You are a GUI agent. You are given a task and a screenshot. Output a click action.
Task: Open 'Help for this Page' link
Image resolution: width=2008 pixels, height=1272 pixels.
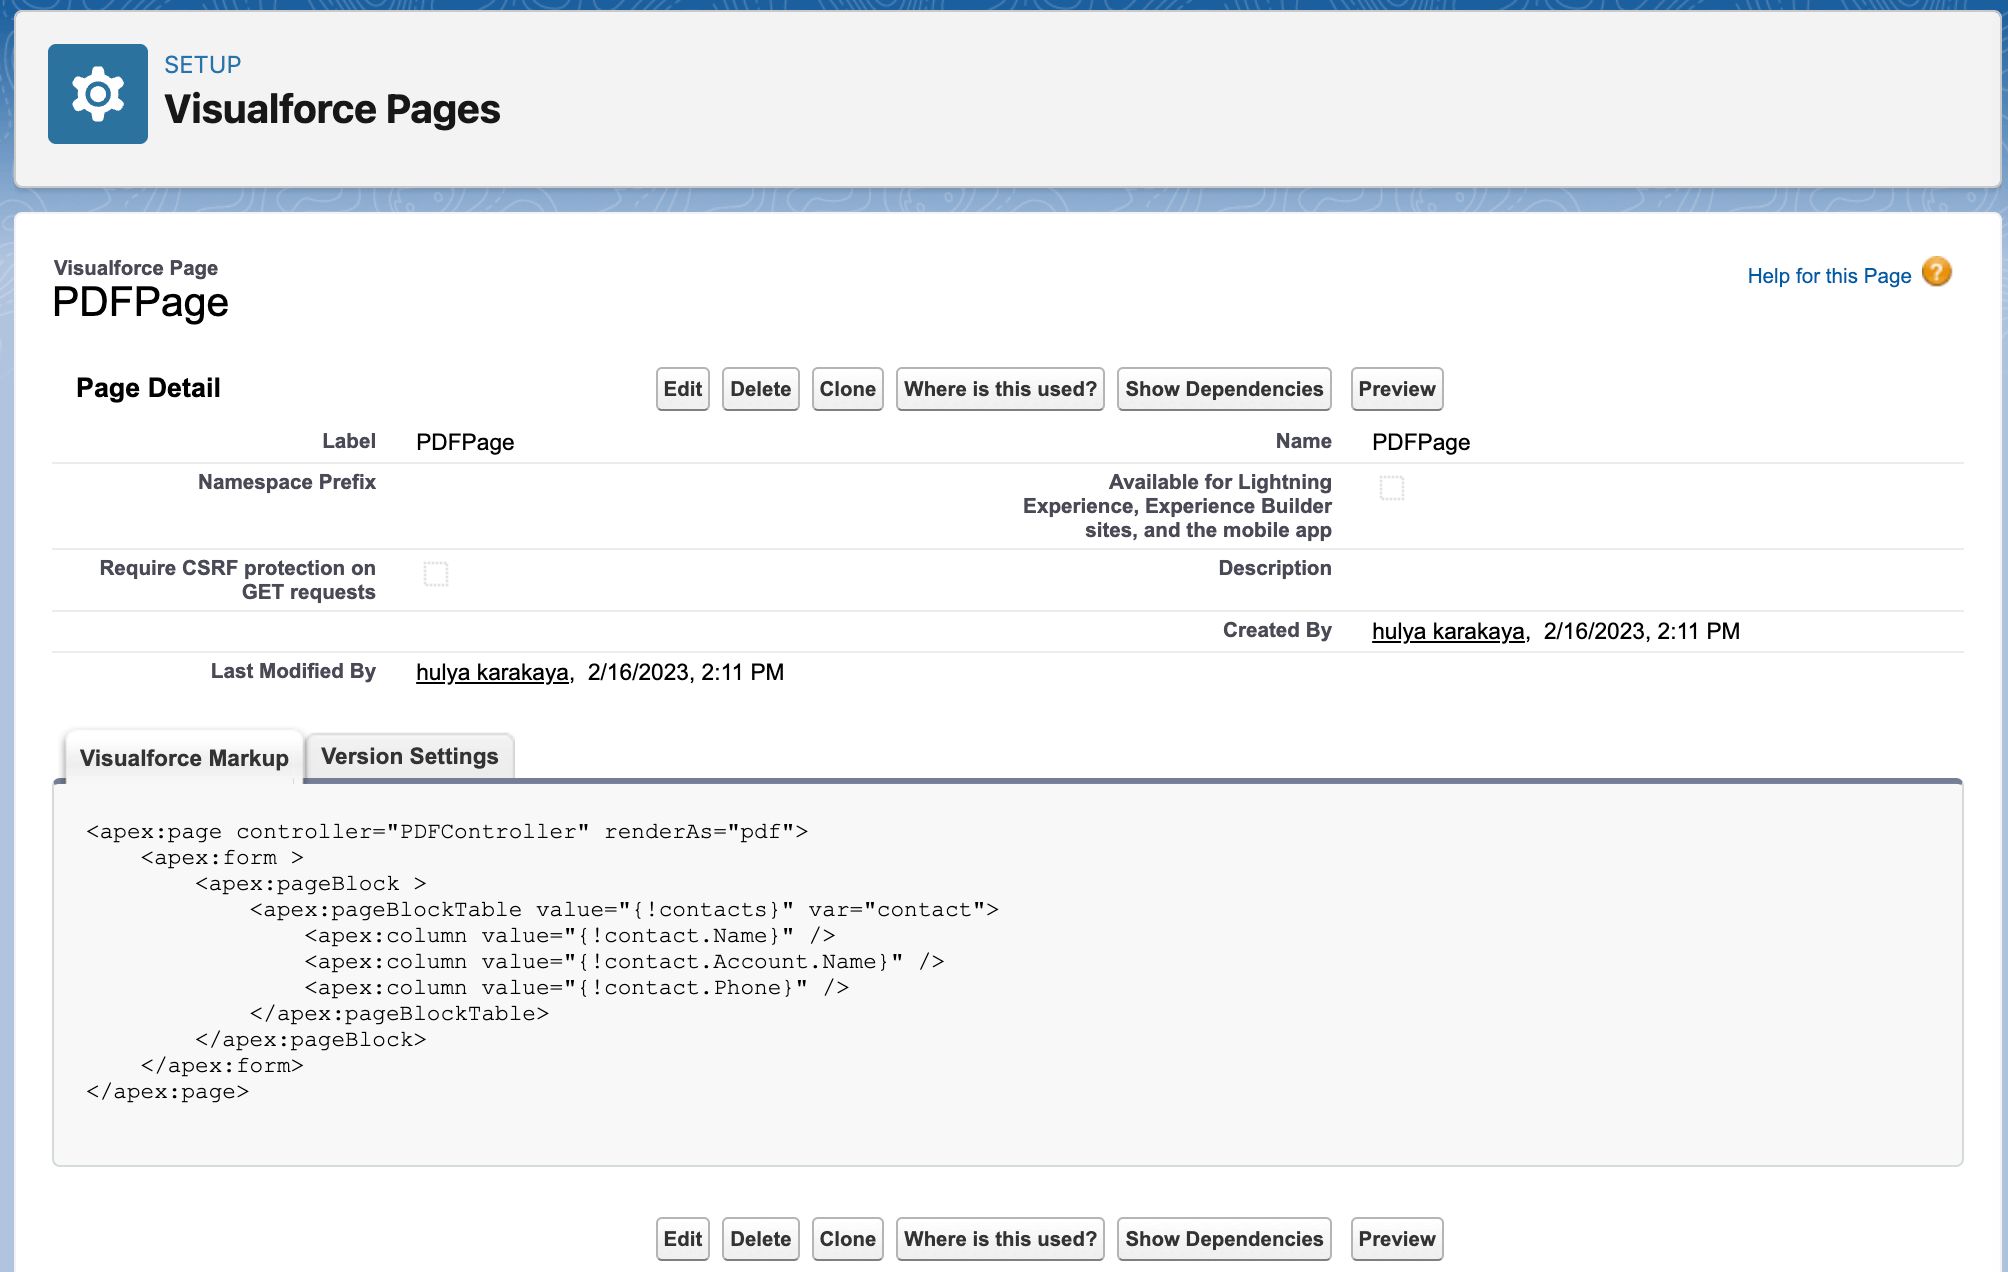[1830, 275]
